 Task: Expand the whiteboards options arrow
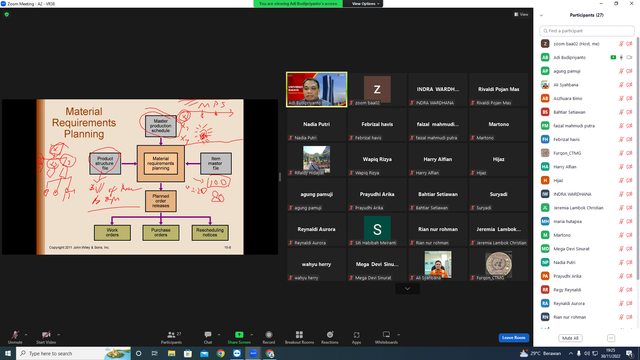398,335
